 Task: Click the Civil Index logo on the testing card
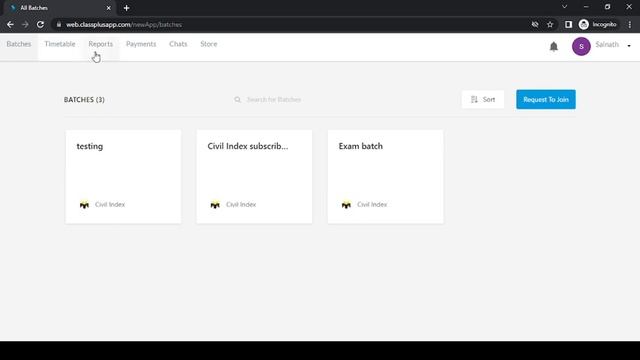coord(84,204)
